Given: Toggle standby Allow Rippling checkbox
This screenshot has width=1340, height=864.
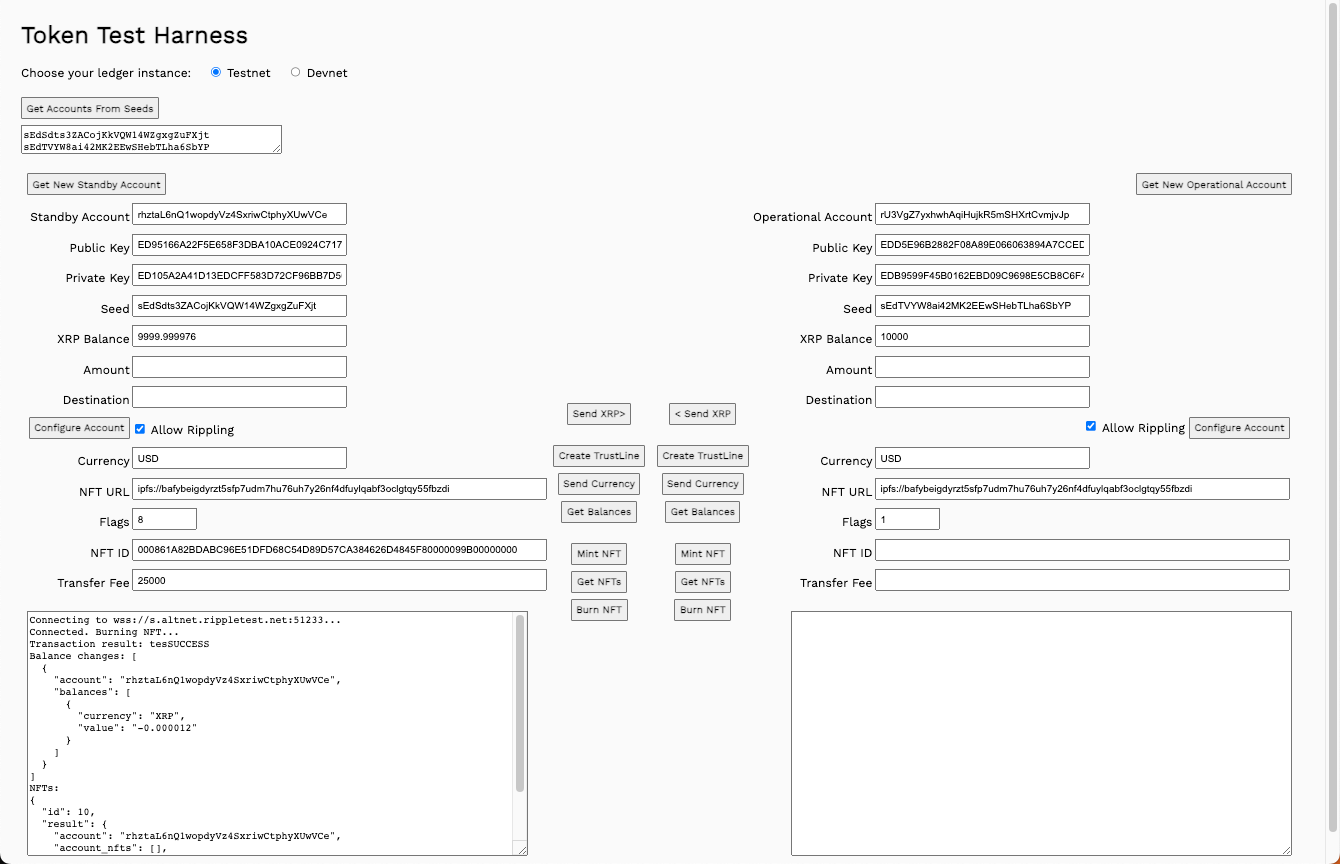Looking at the screenshot, I should pyautogui.click(x=140, y=428).
